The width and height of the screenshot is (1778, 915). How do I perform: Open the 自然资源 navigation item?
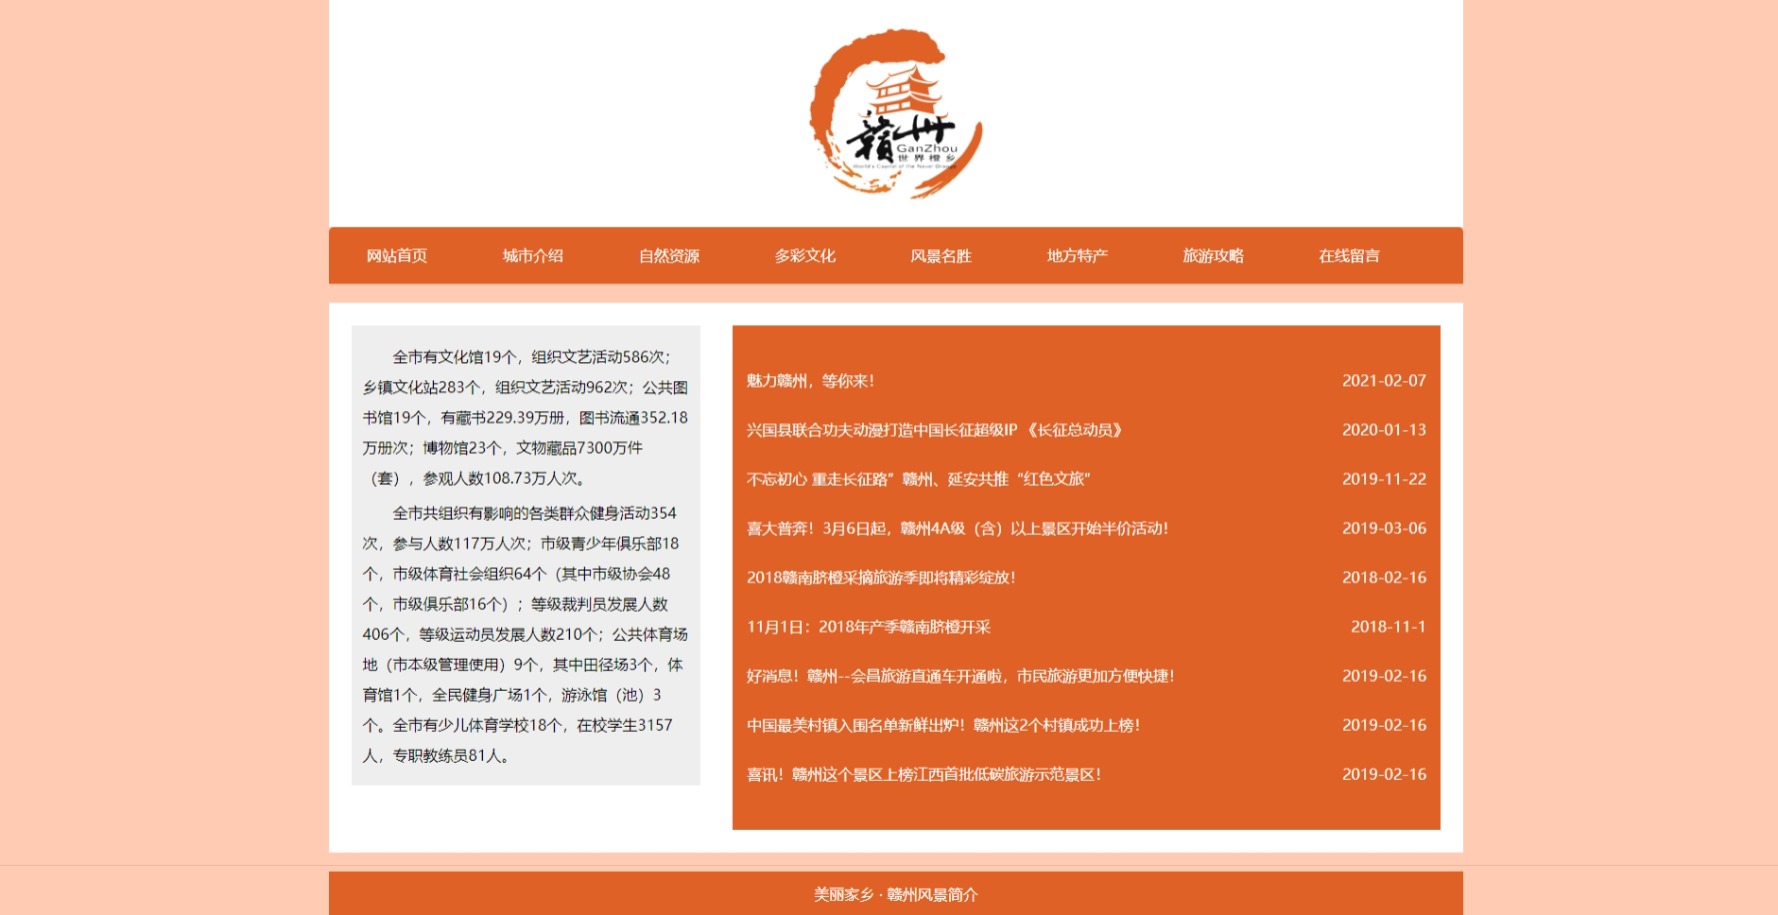point(669,256)
